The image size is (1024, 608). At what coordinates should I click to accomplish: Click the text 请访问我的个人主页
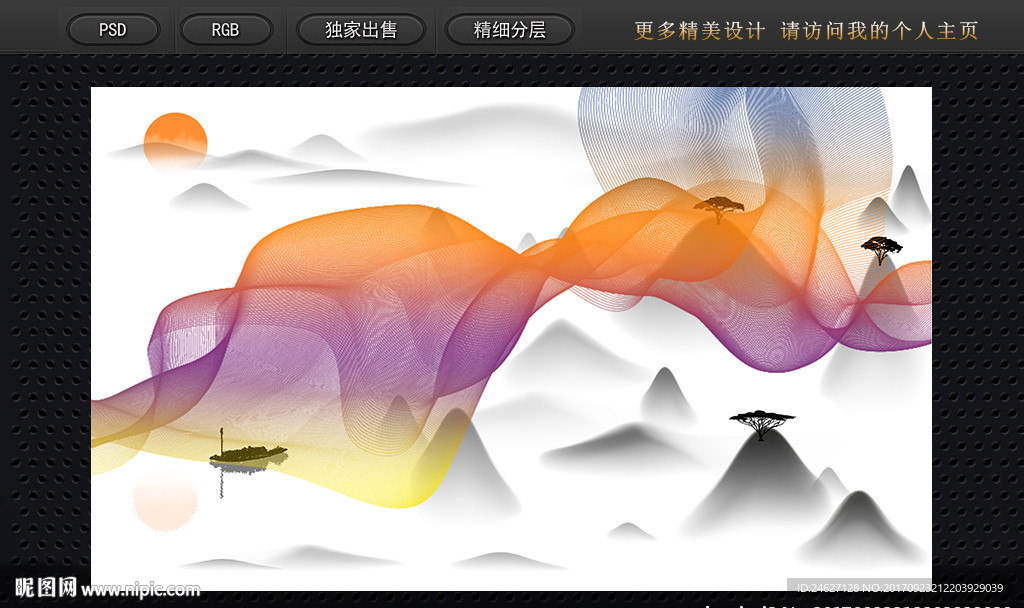point(880,31)
